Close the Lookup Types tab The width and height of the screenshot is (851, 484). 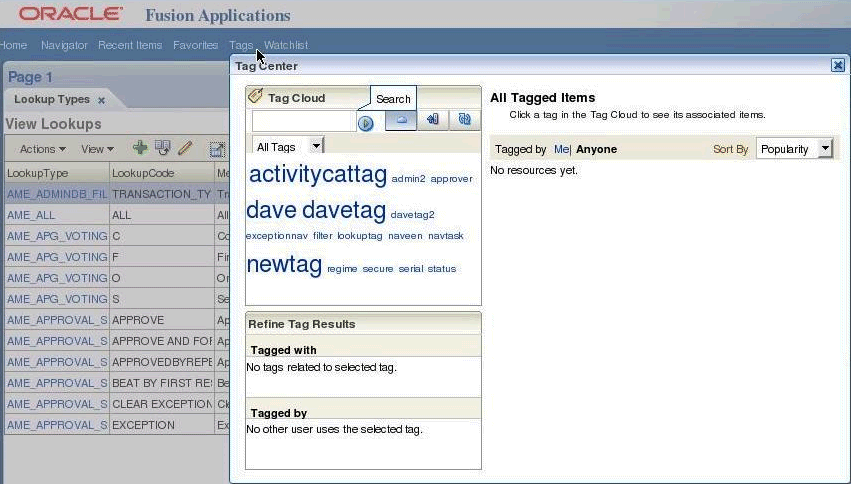[x=101, y=100]
